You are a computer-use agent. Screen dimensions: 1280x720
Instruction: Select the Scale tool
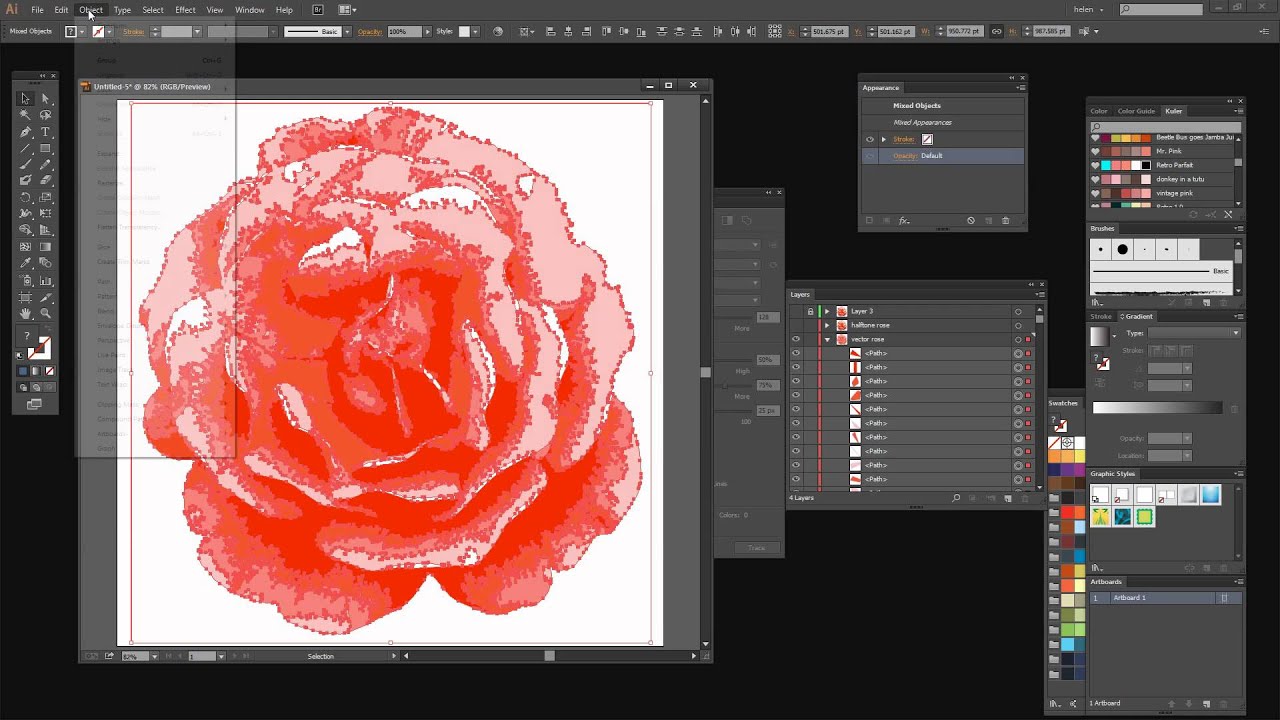(45, 197)
